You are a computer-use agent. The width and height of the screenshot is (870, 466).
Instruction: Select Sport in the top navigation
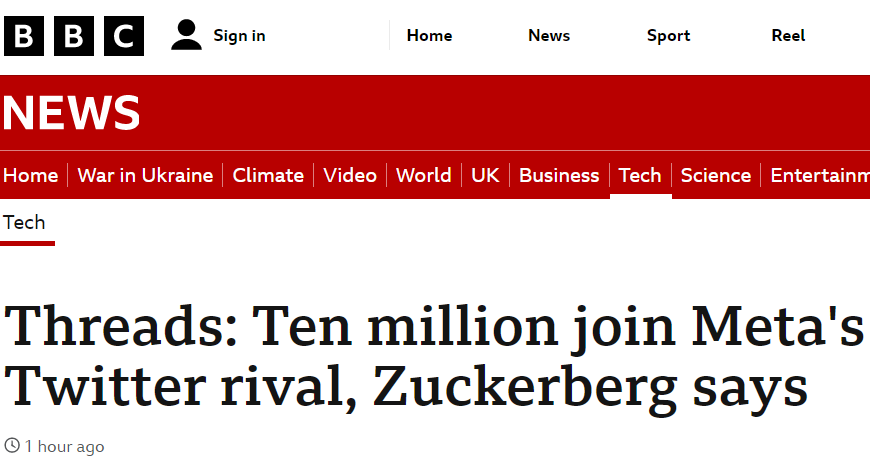(x=668, y=36)
